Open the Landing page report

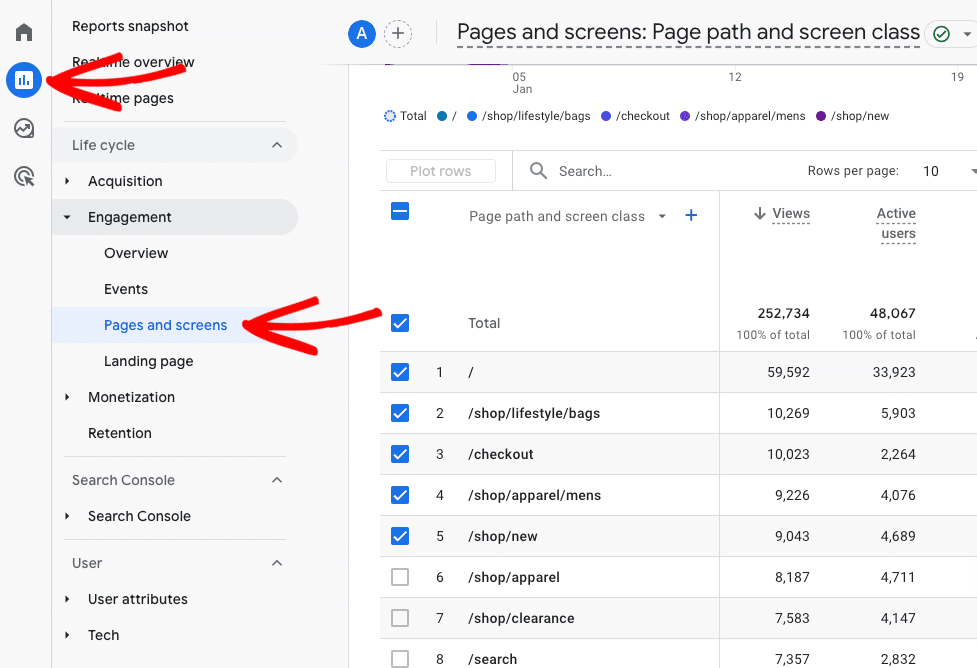tap(149, 361)
